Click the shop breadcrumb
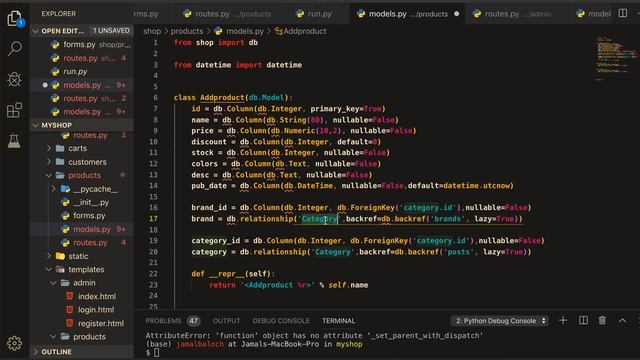Image resolution: width=640 pixels, height=360 pixels. click(152, 31)
